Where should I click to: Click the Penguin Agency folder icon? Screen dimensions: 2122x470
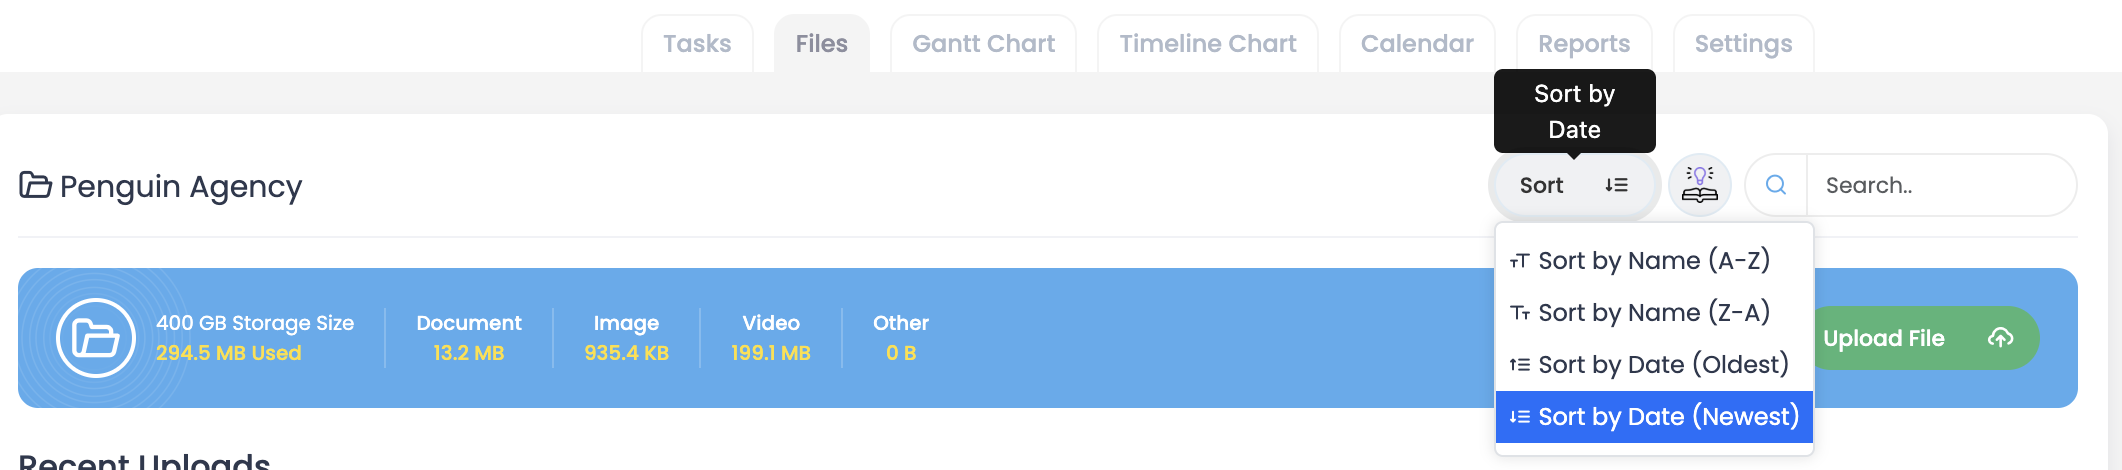(35, 186)
